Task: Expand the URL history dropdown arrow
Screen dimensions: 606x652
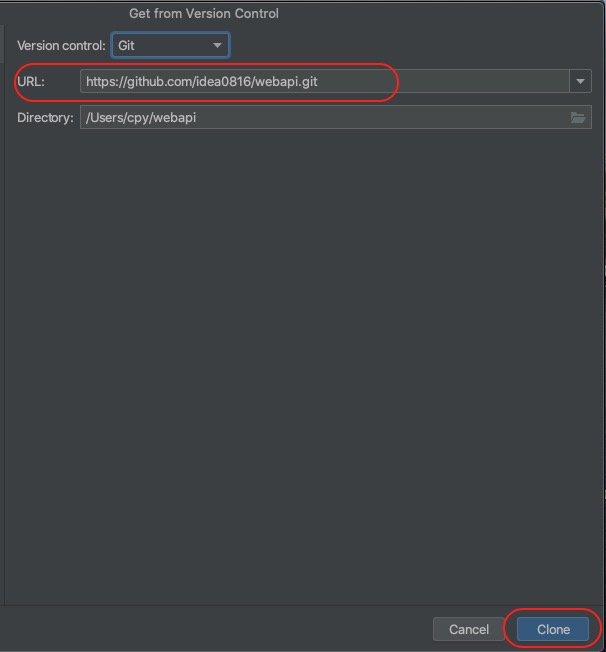Action: (x=580, y=81)
